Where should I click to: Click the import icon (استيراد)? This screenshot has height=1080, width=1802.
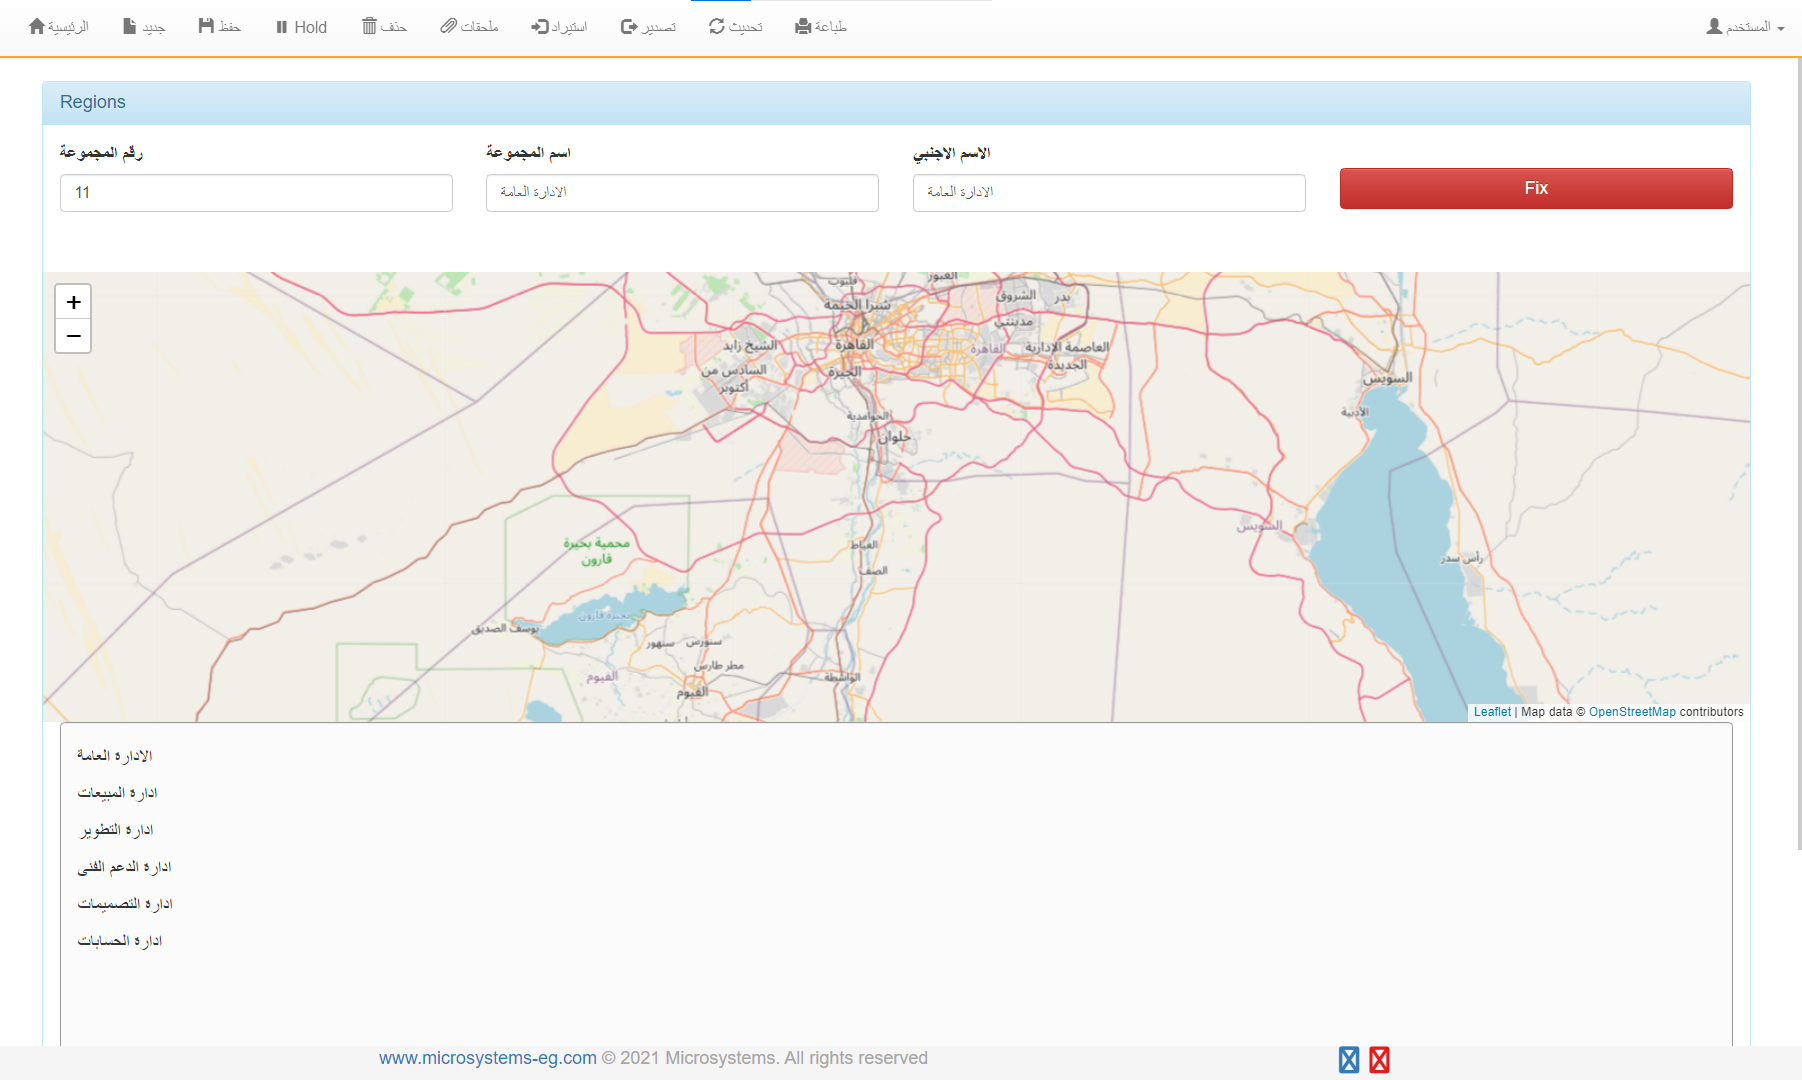[x=540, y=26]
